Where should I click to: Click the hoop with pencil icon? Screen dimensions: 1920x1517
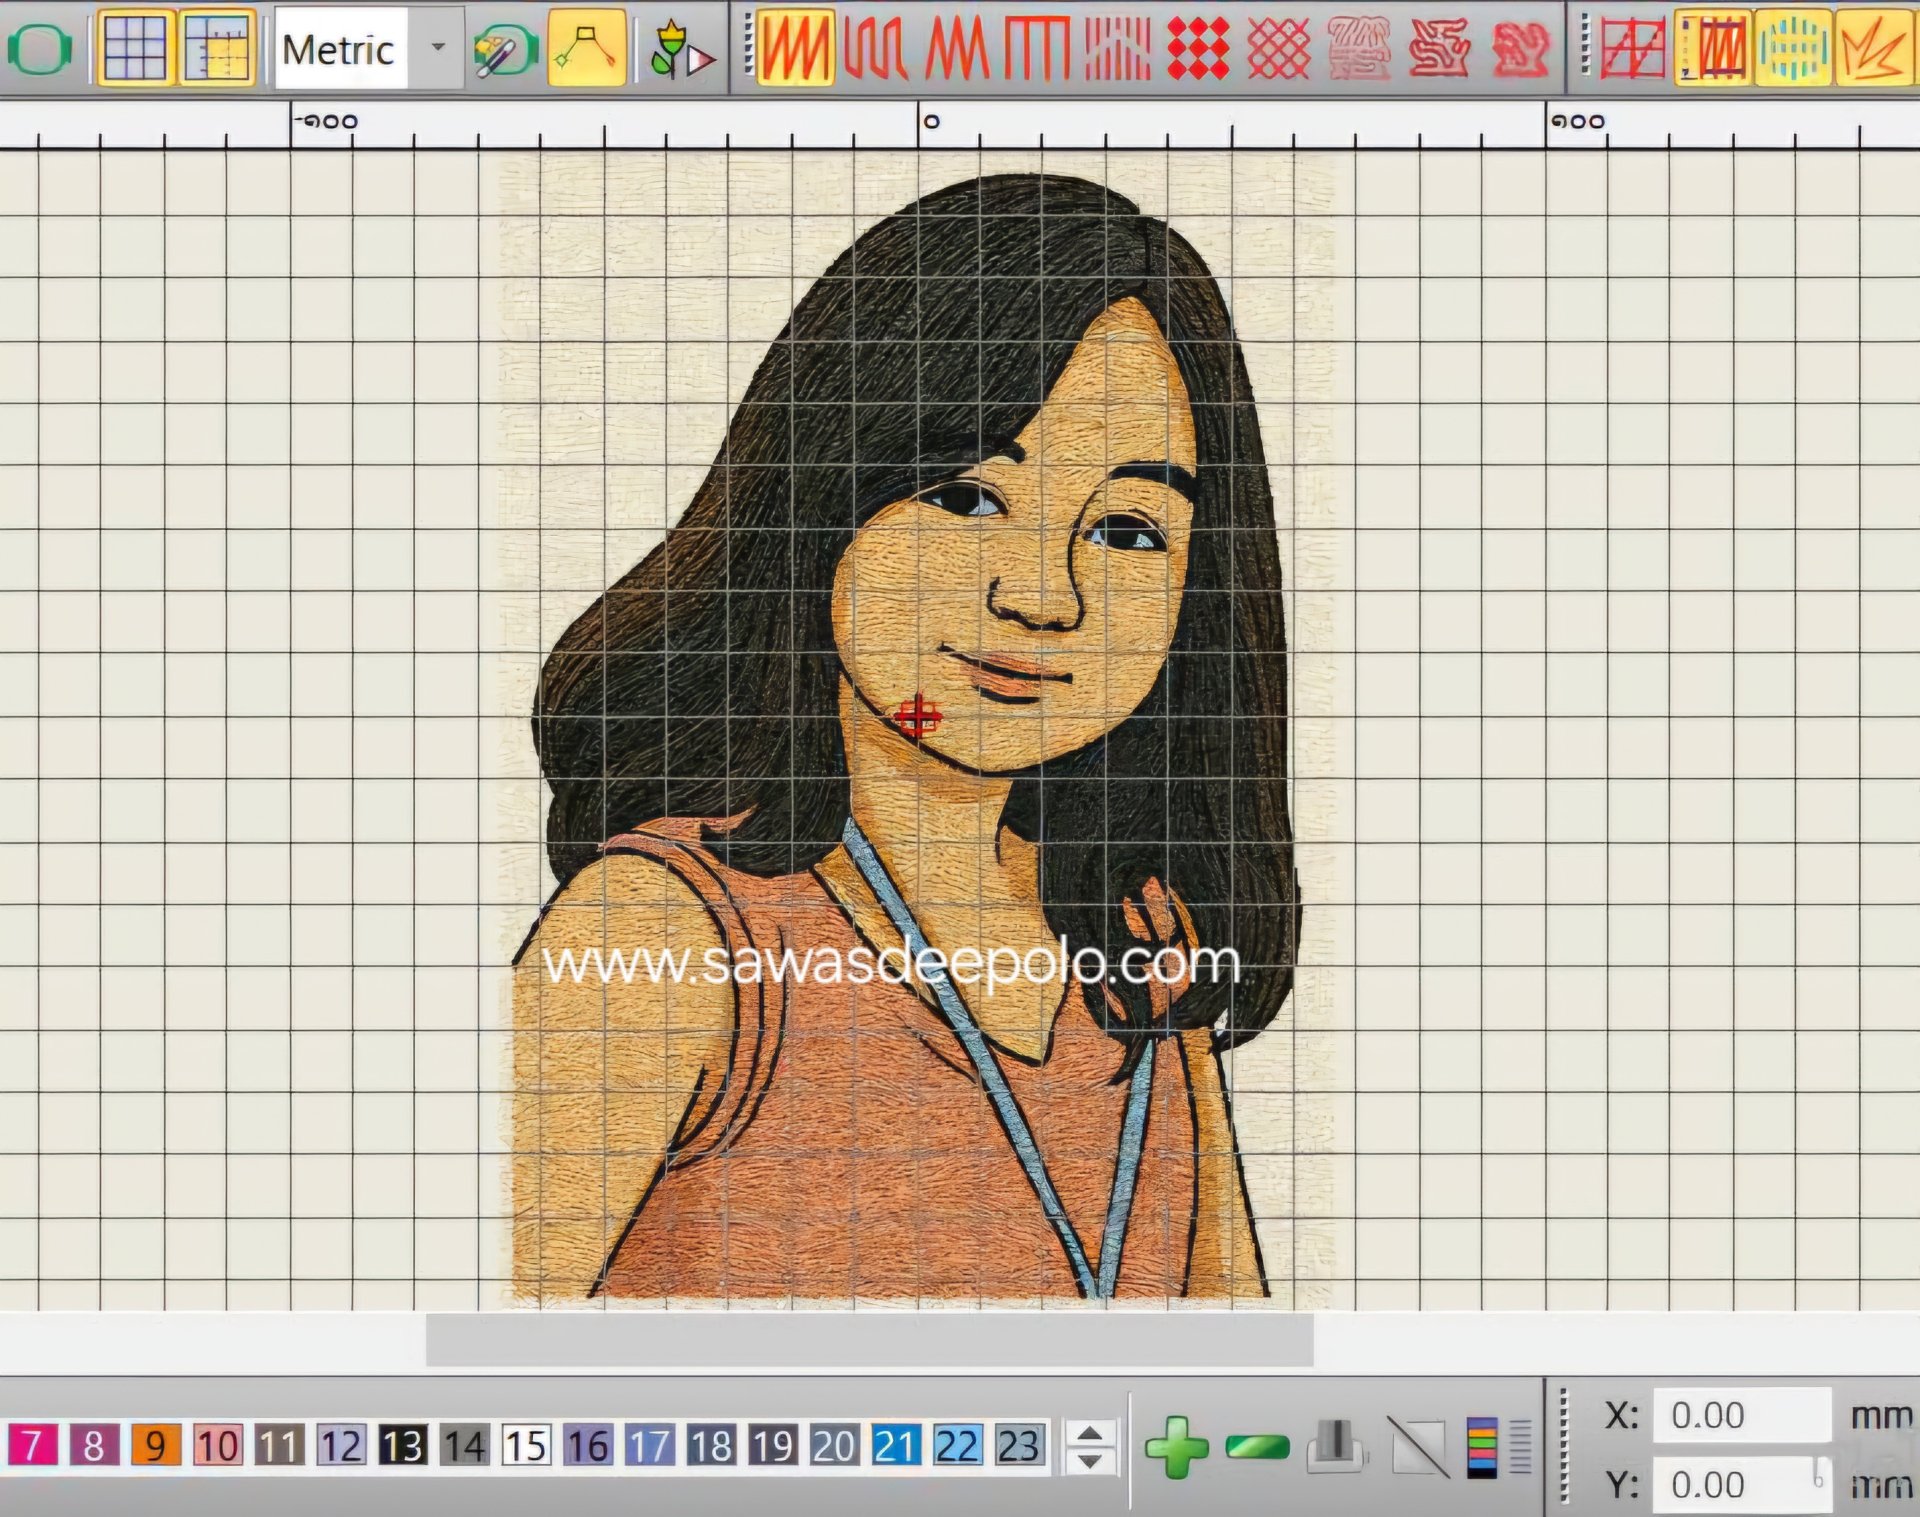click(x=505, y=50)
